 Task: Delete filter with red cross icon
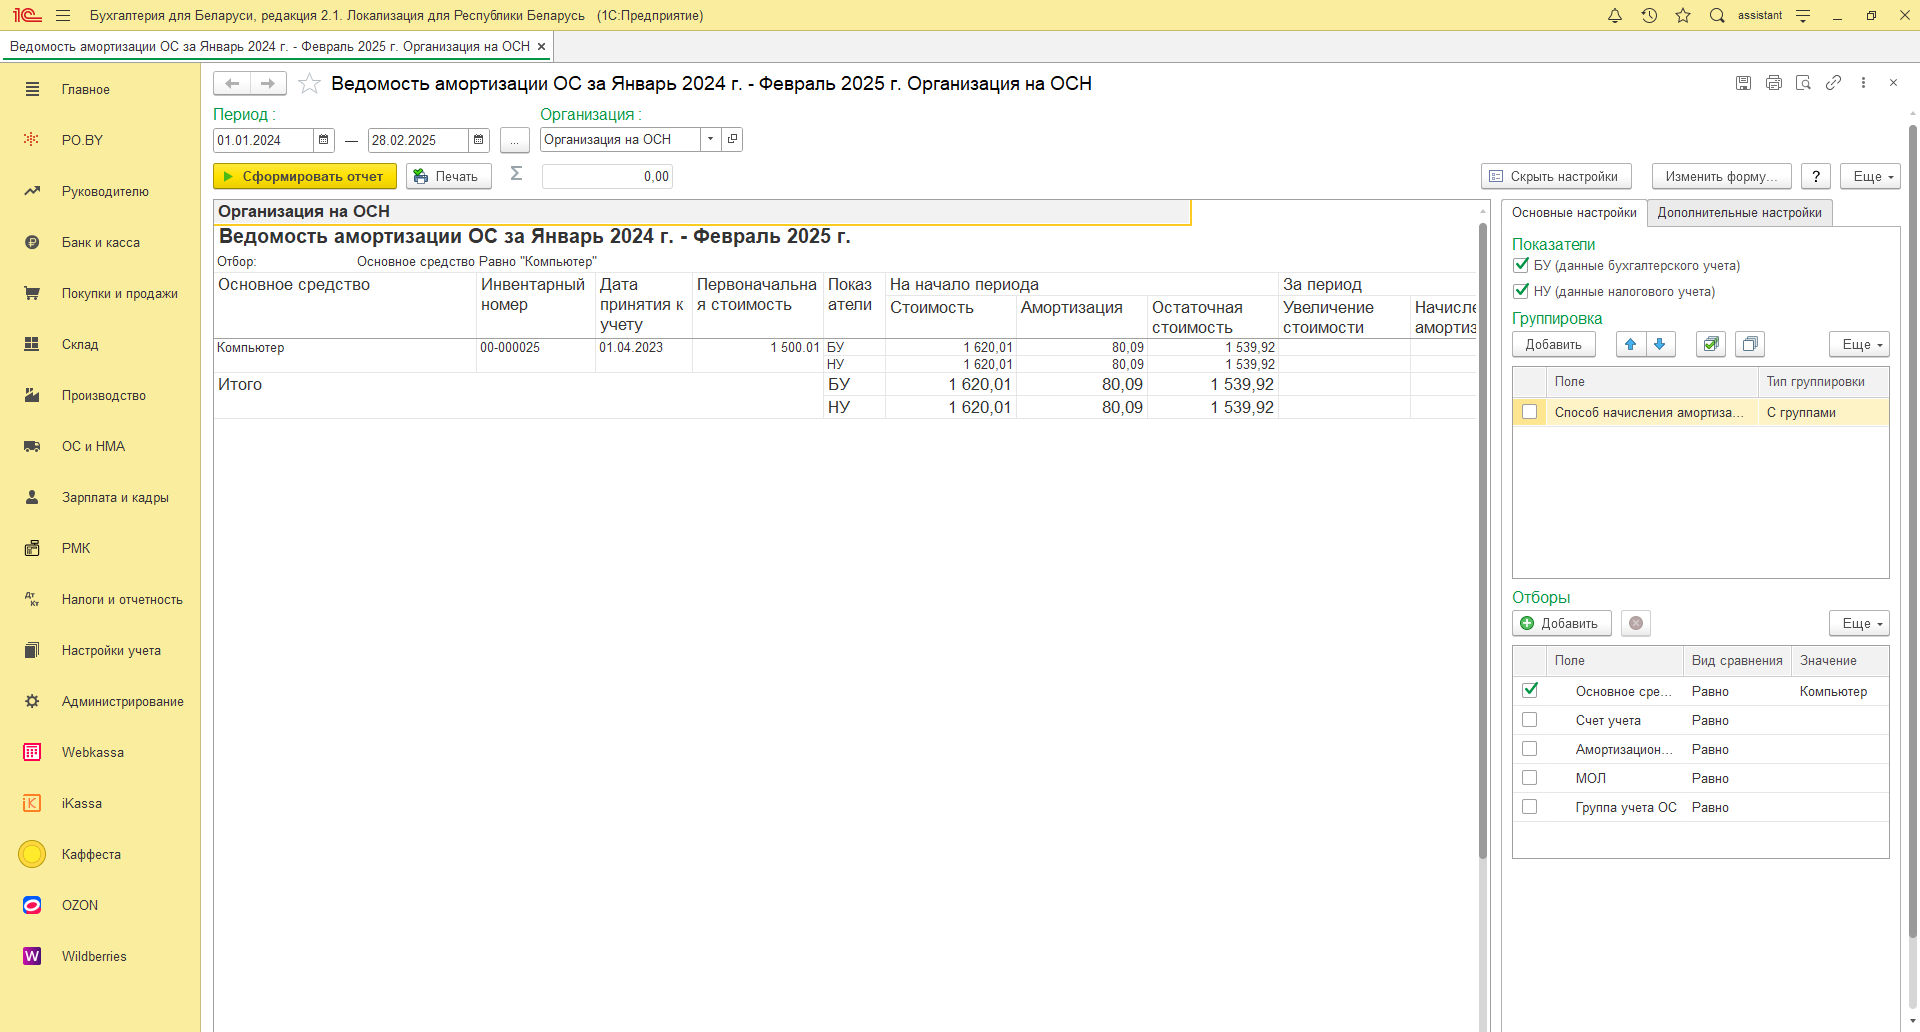click(1636, 623)
